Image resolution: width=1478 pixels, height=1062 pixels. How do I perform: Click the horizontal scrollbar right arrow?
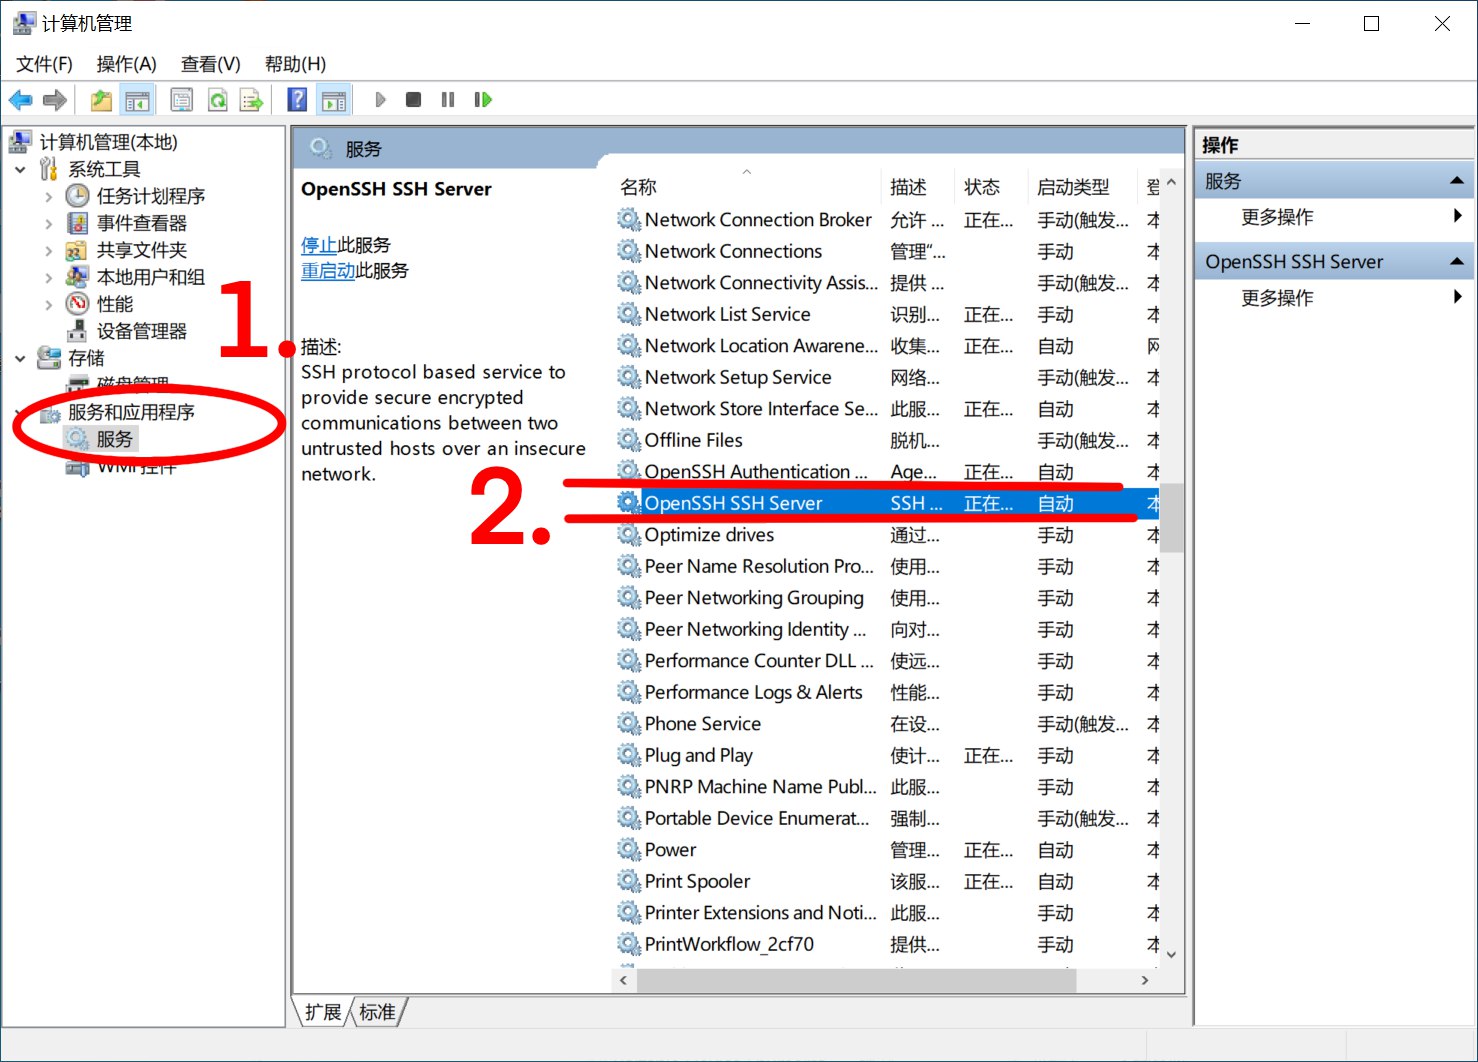tap(1146, 980)
